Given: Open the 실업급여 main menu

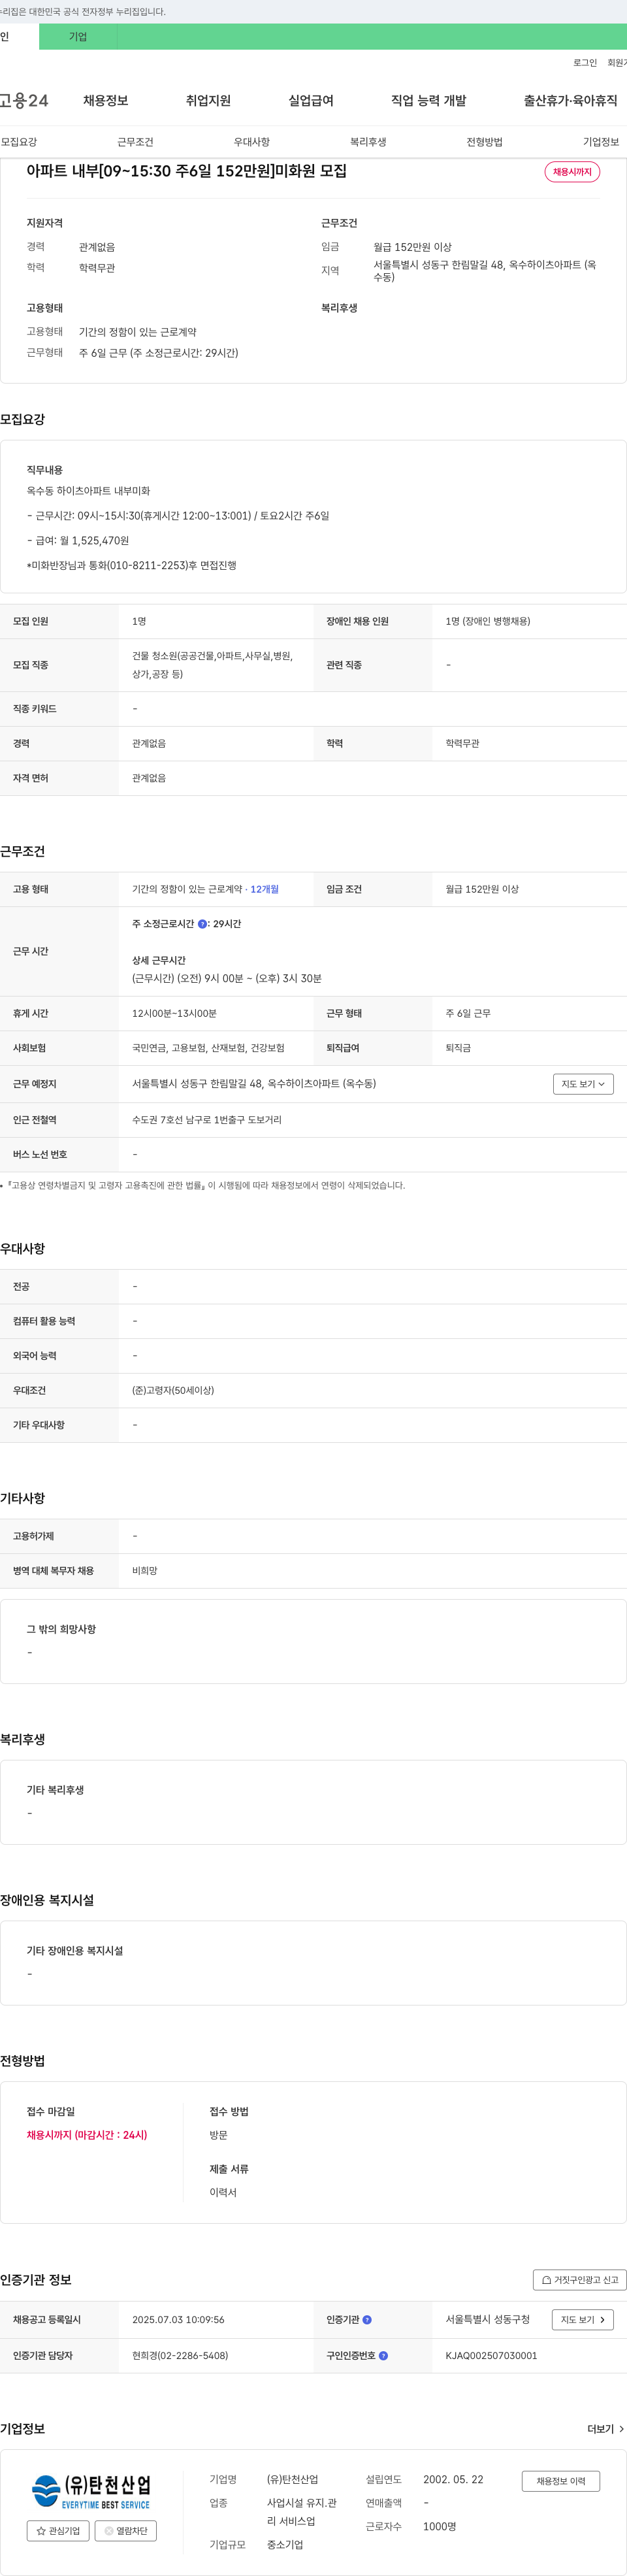Looking at the screenshot, I should point(311,101).
